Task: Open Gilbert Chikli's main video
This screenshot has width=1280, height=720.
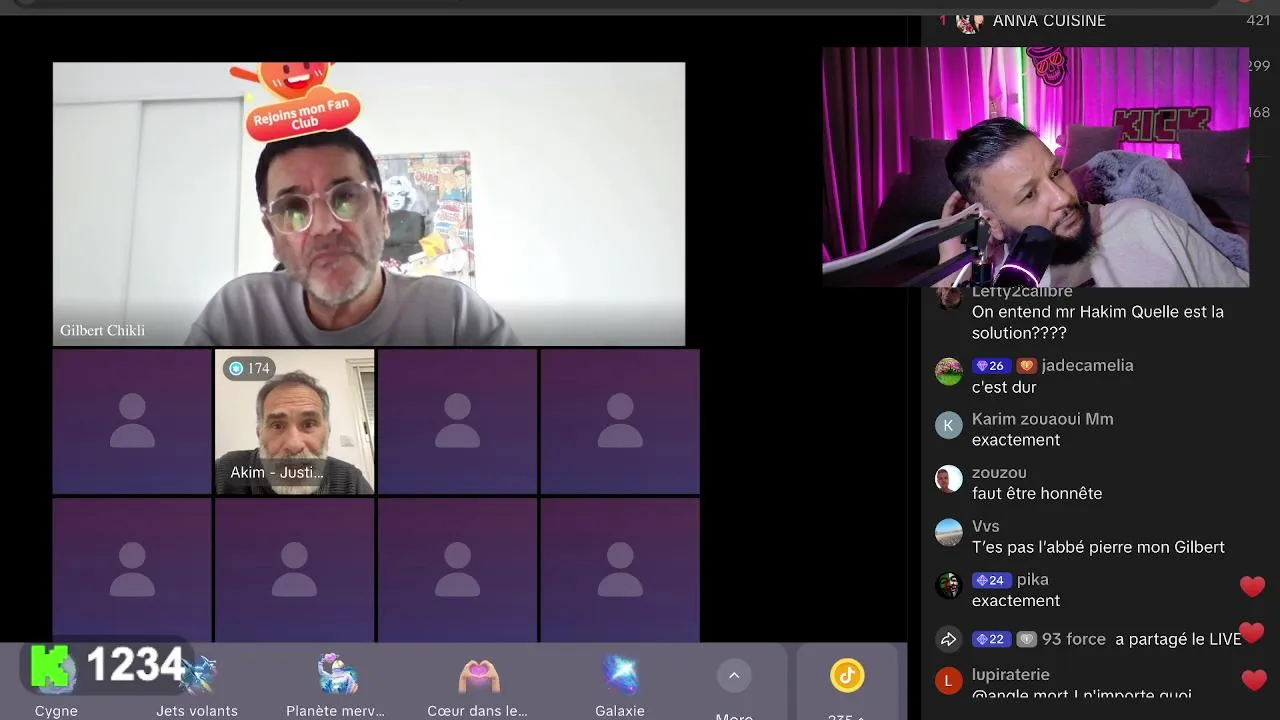Action: point(369,204)
